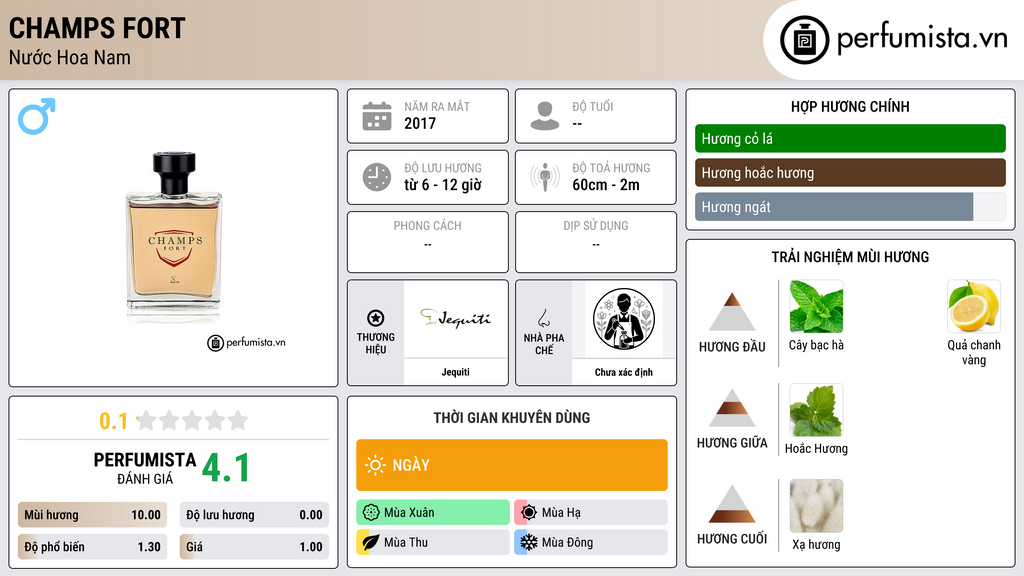
Task: Click the sun icon next to Mùa Hạ
Action: click(x=529, y=513)
